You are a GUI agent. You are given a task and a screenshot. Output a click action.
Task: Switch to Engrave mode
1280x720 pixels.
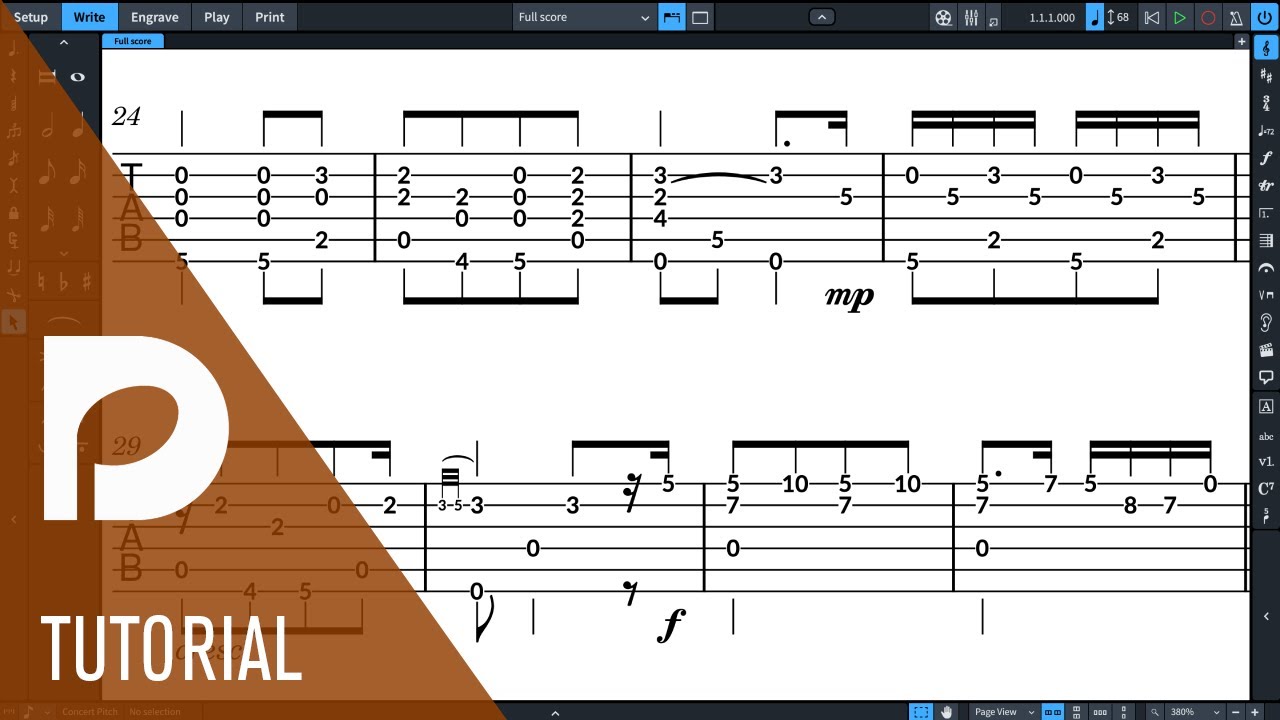click(x=155, y=17)
